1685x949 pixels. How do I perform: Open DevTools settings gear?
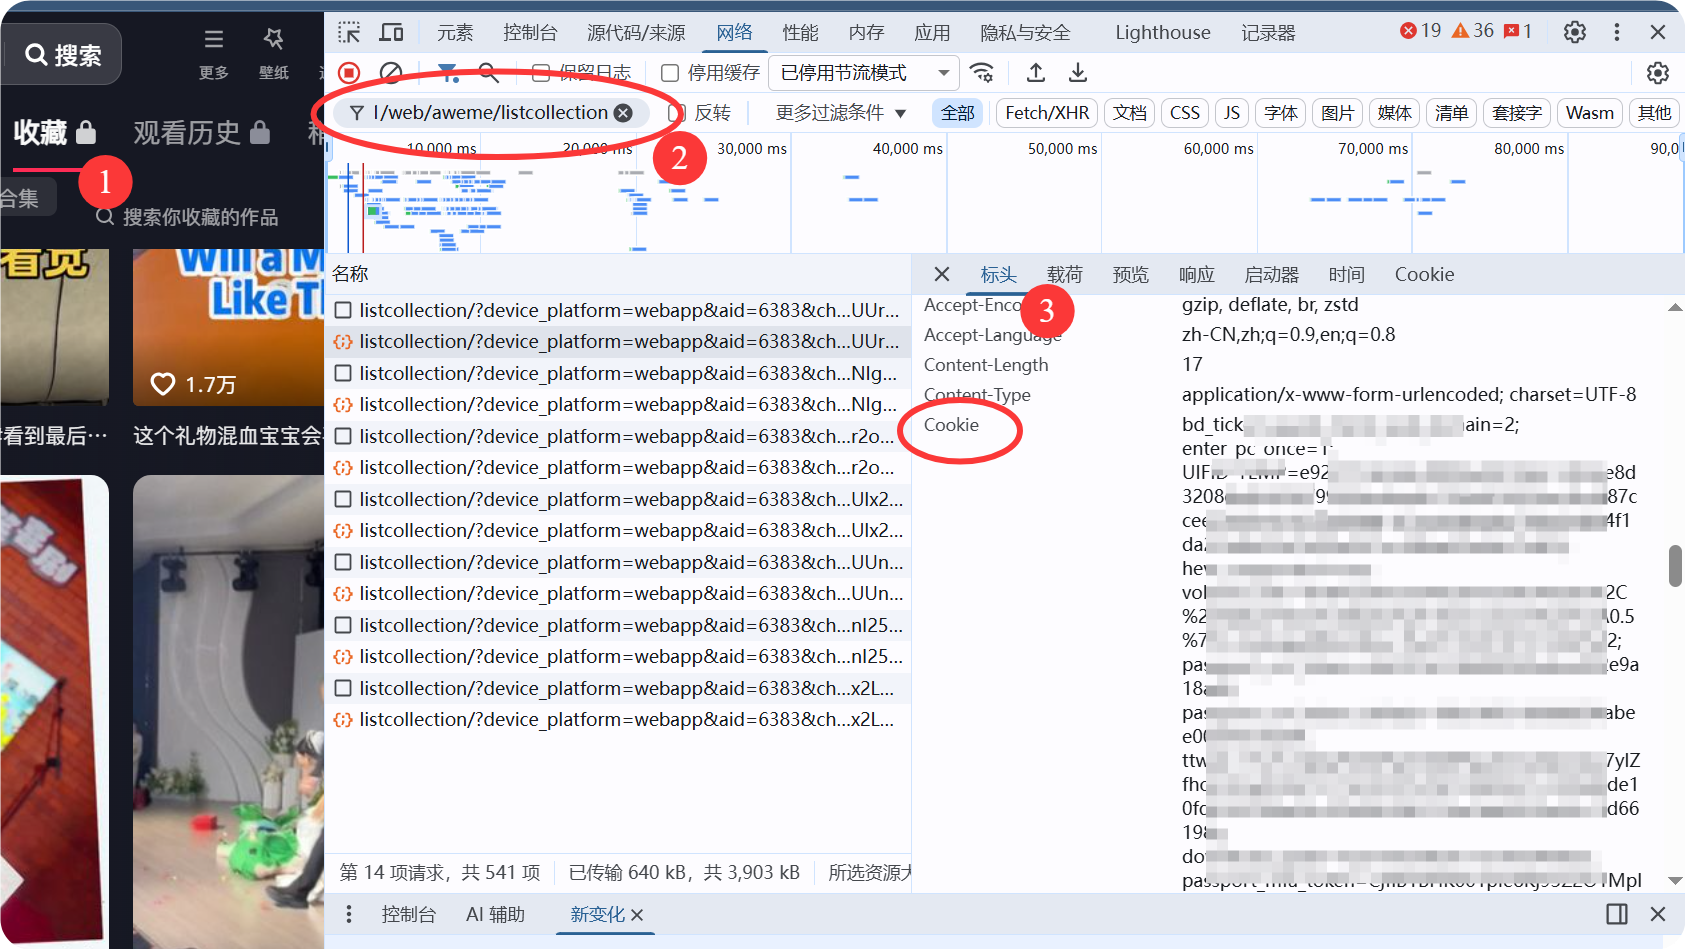coord(1574,32)
